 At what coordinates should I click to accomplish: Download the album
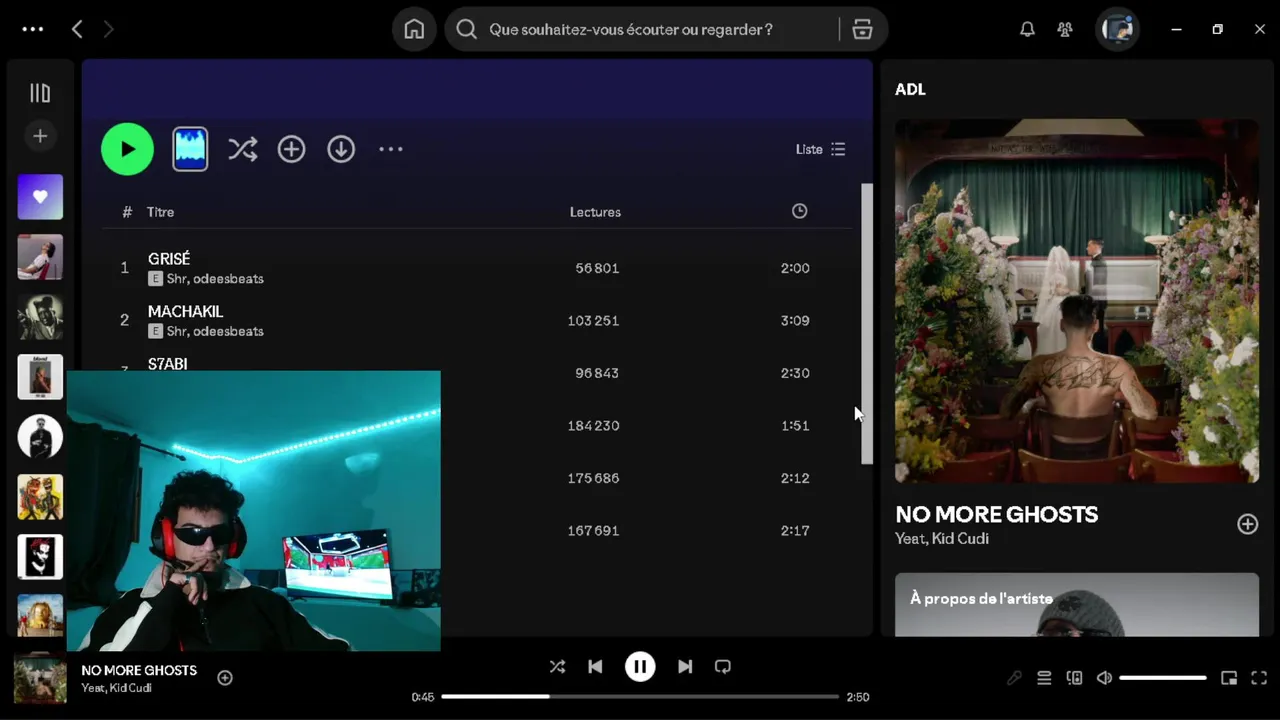coord(341,149)
